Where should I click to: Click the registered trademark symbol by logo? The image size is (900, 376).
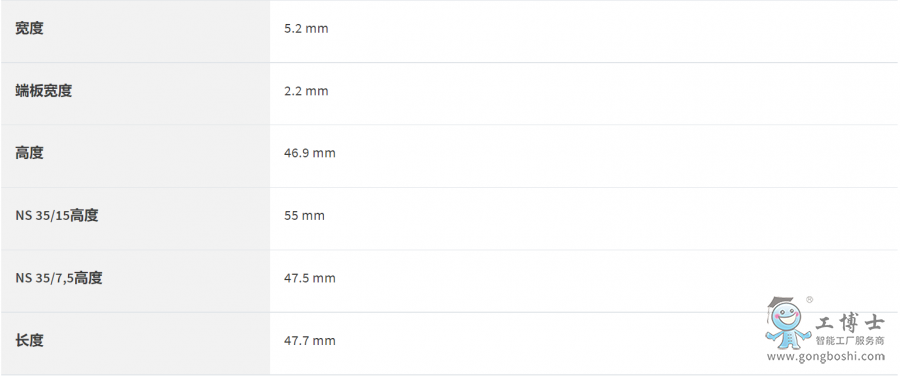point(809,300)
